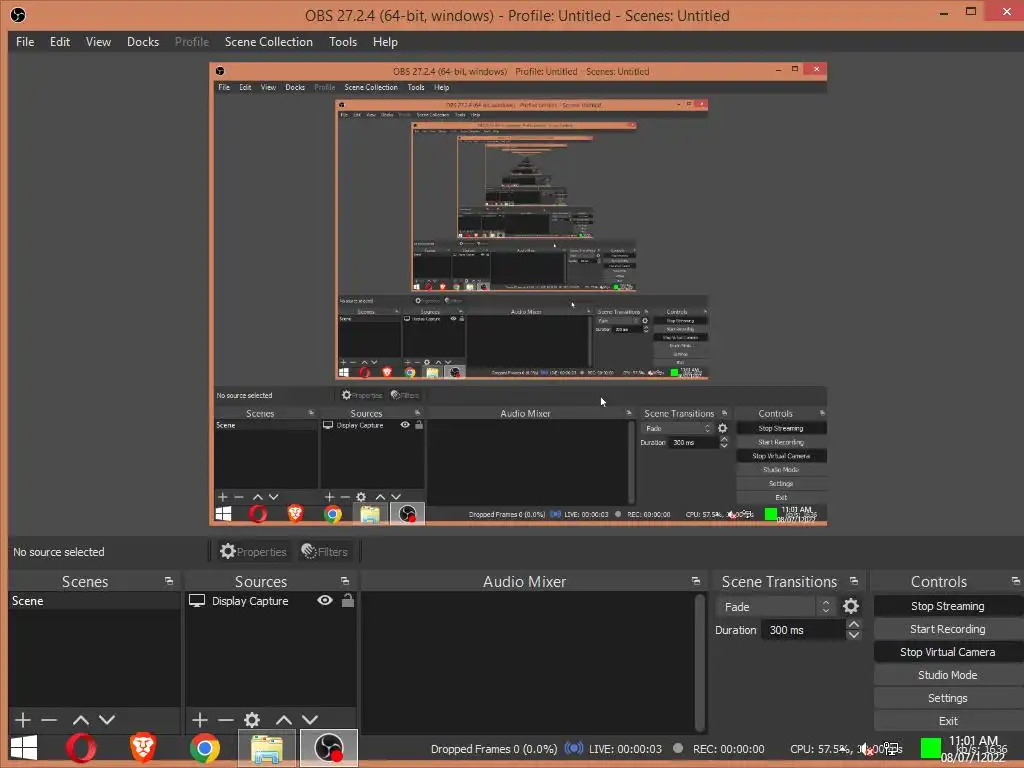Click Stop Virtual Camera button

point(948,652)
